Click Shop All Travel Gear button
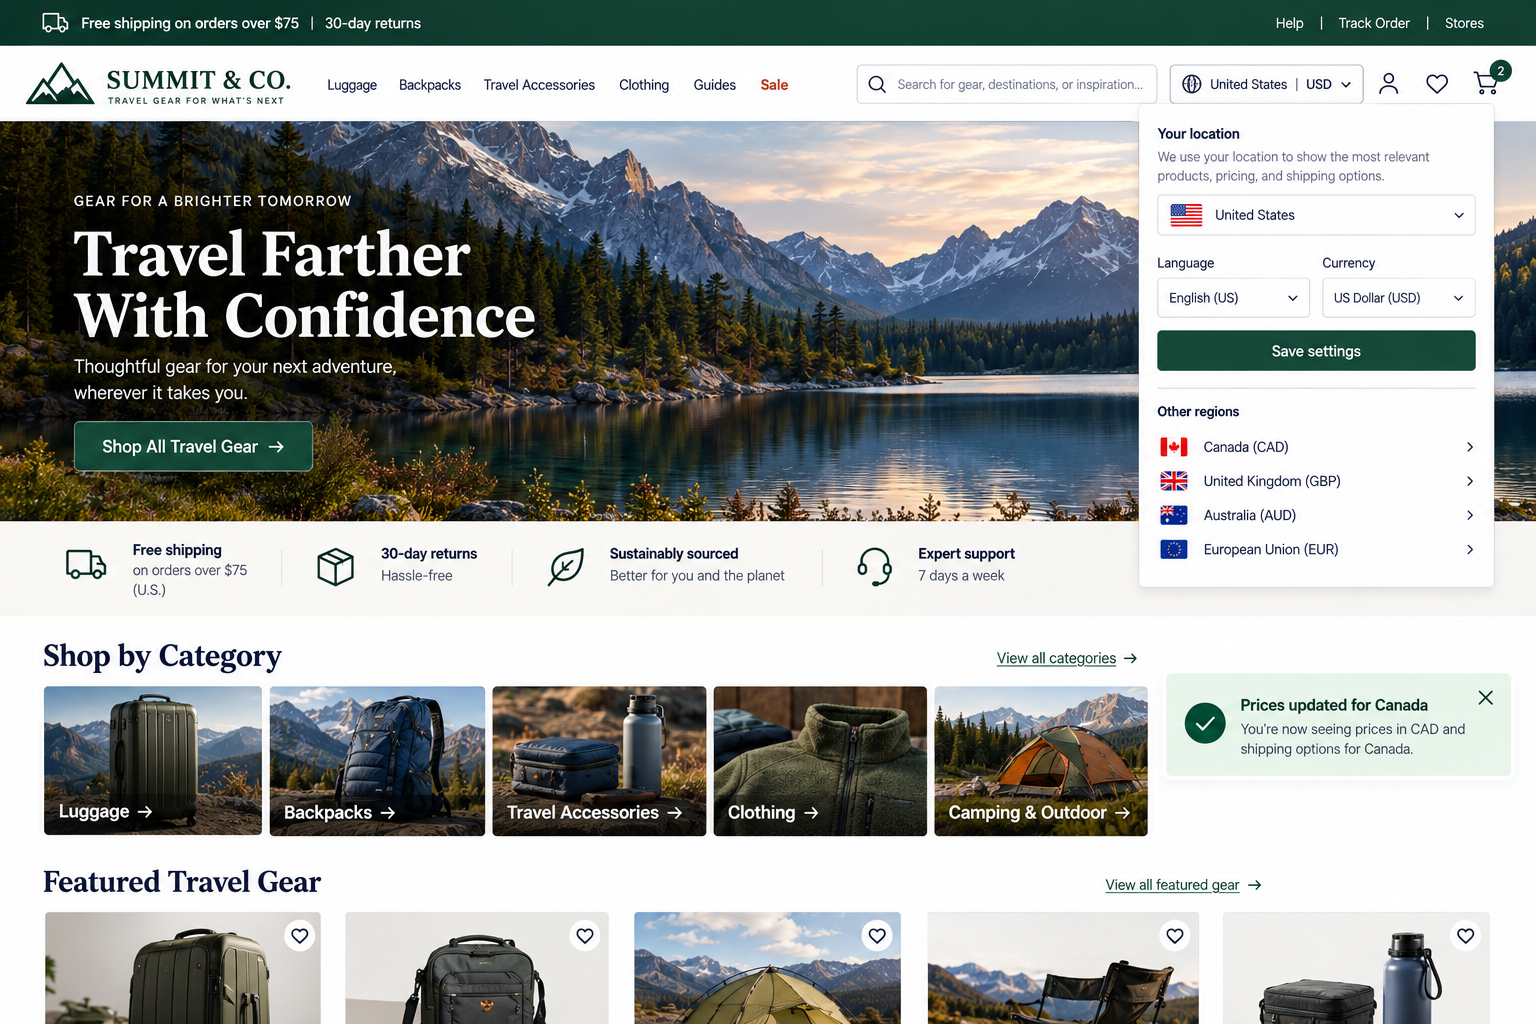 (x=193, y=446)
